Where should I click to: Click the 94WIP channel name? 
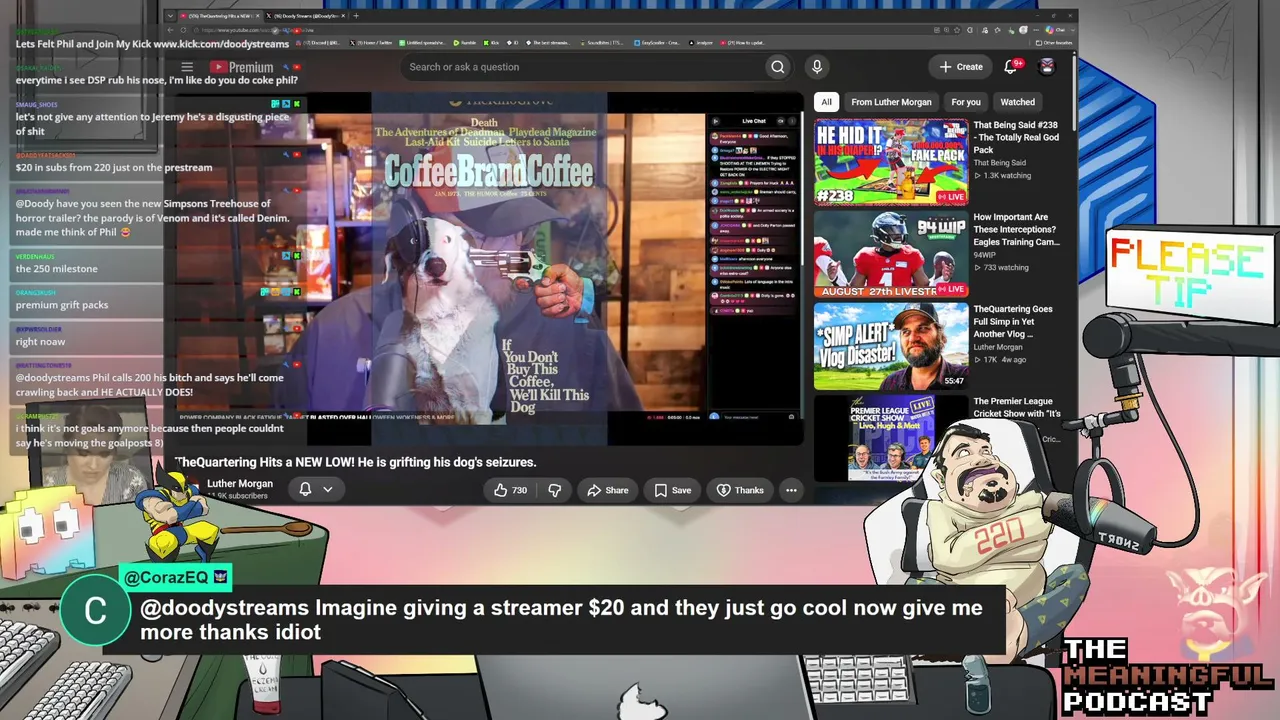[x=987, y=255]
